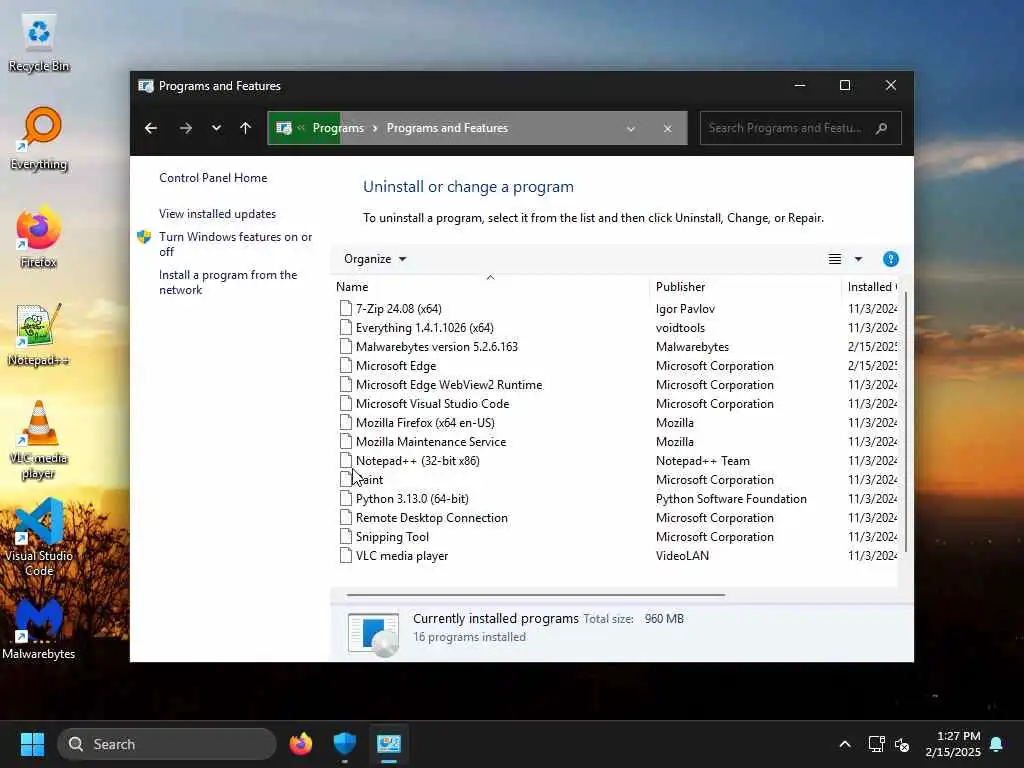The height and width of the screenshot is (768, 1024).
Task: Click publisher Python Software Foundation
Action: [x=731, y=499]
